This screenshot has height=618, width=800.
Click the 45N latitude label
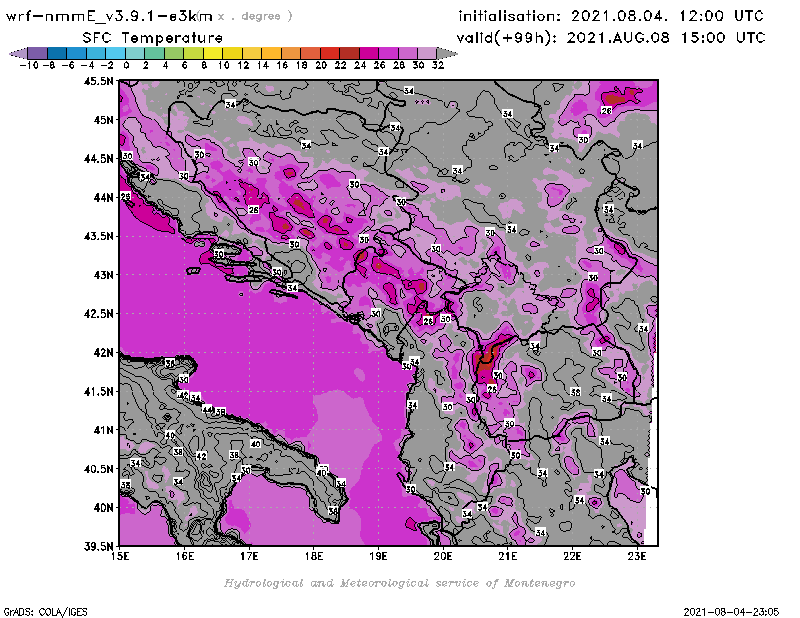tap(103, 120)
